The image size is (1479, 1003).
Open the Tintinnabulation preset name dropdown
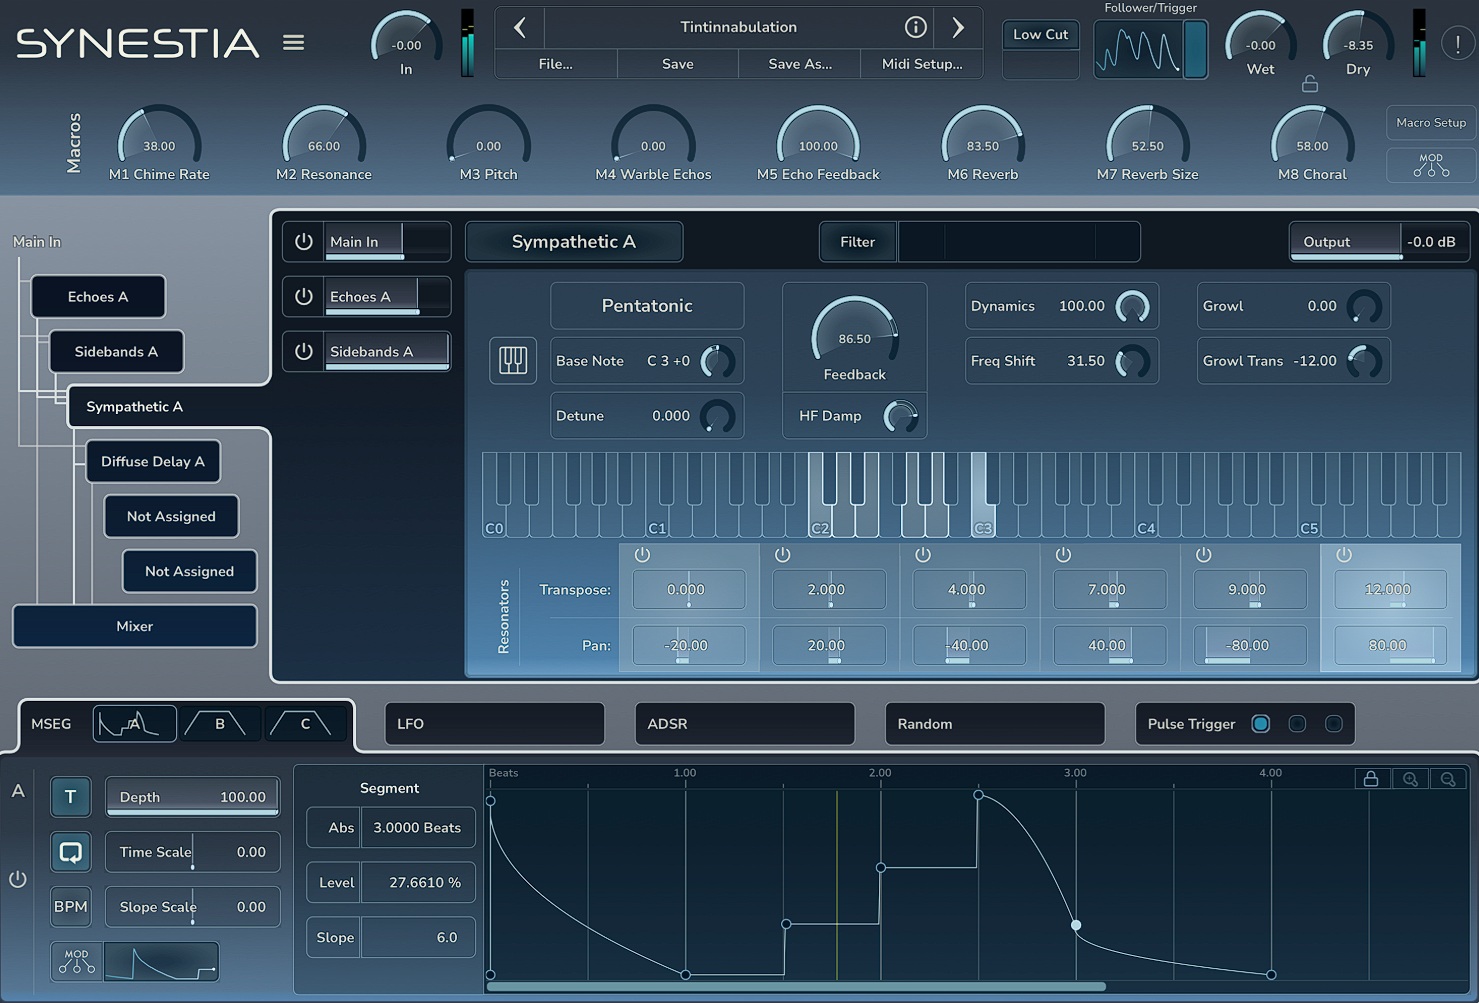[x=739, y=27]
